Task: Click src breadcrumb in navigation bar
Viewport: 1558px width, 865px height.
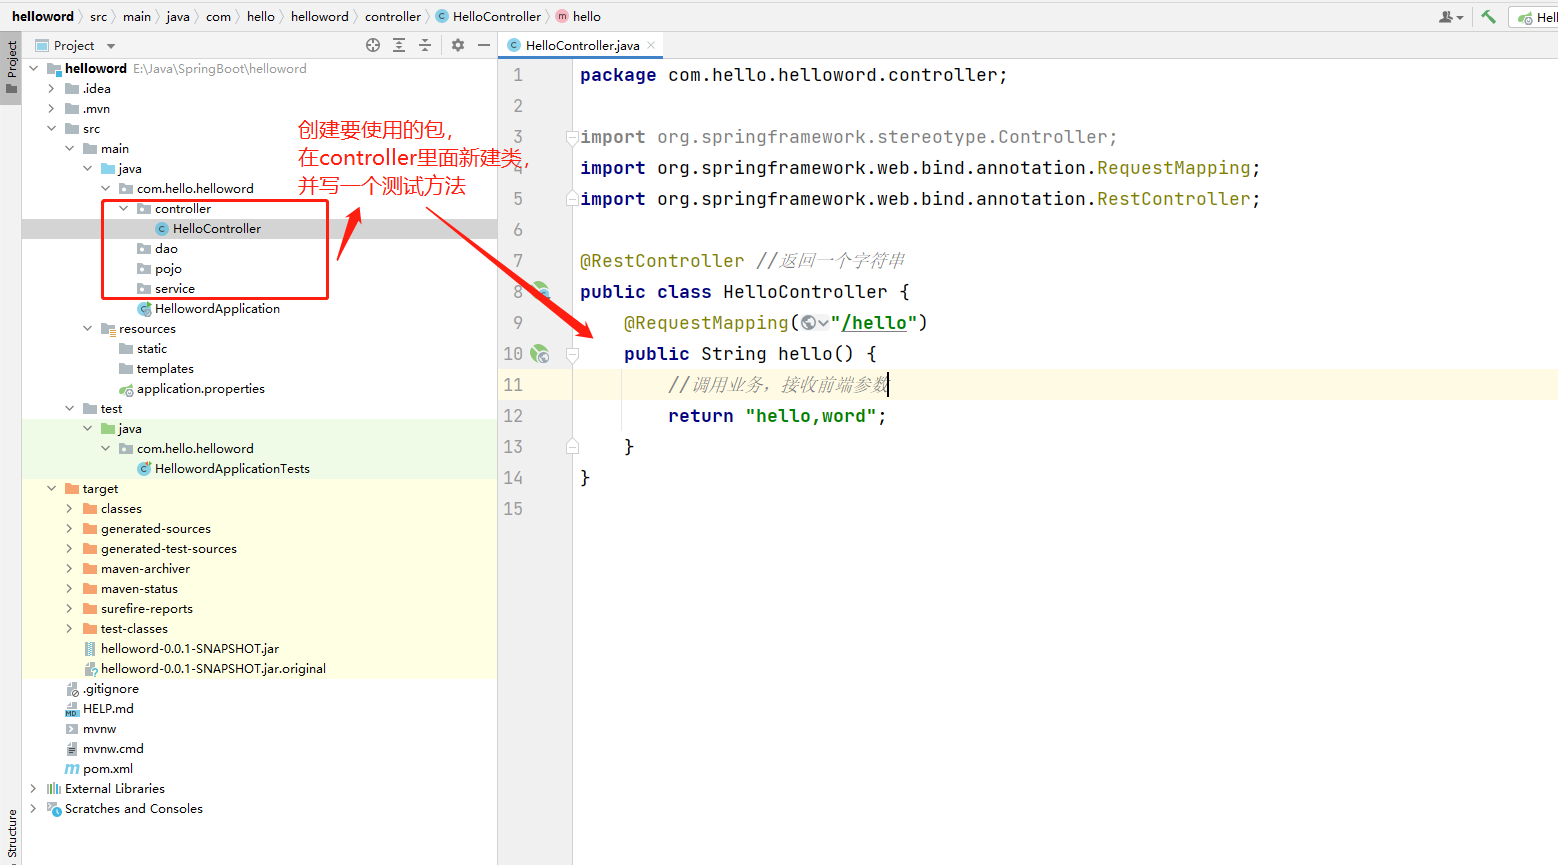Action: point(98,17)
